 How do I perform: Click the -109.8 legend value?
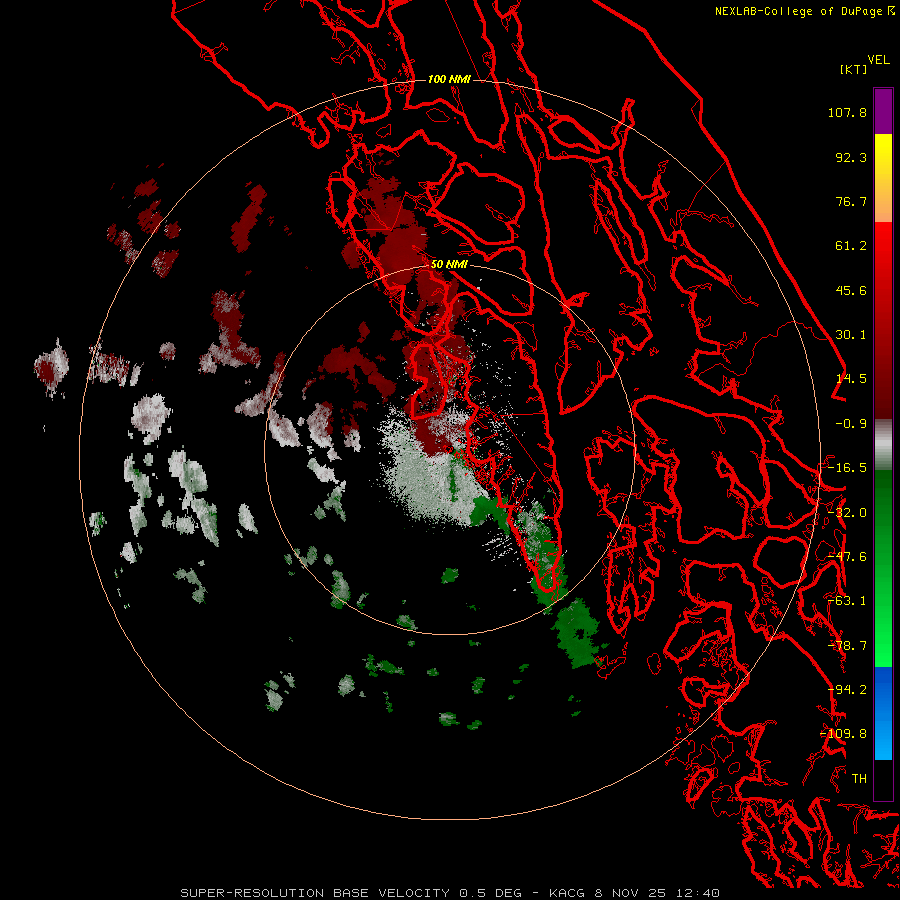tap(843, 734)
